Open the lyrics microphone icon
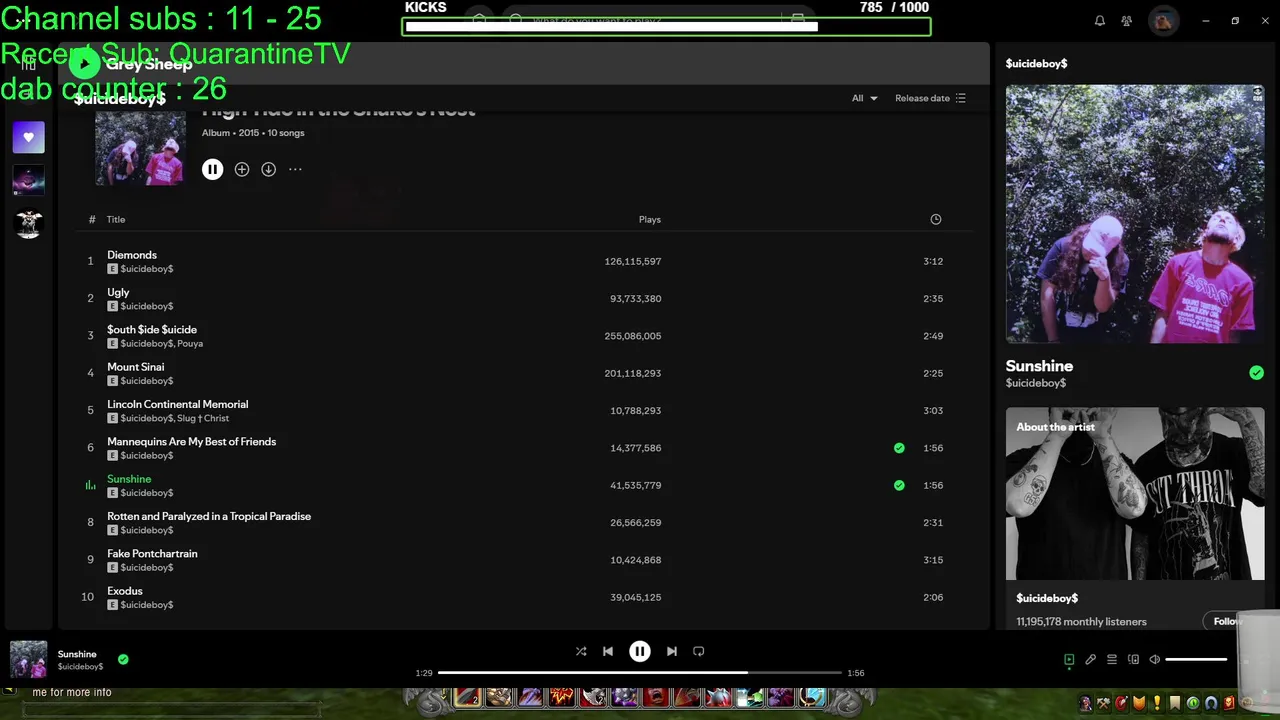 pyautogui.click(x=1090, y=660)
